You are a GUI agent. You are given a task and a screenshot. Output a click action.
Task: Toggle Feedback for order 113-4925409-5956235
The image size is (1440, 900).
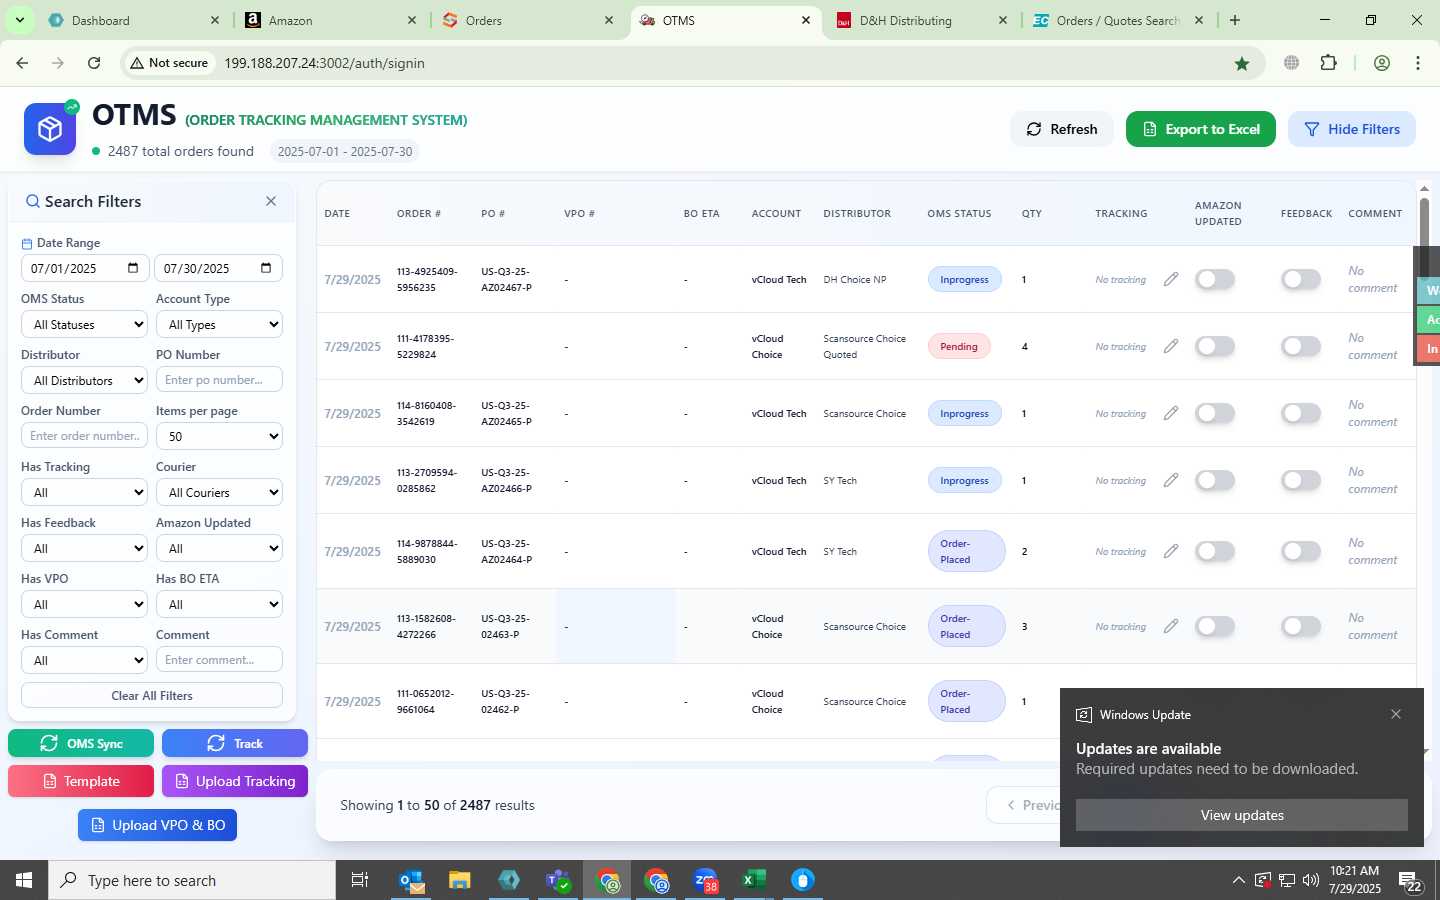coord(1301,279)
